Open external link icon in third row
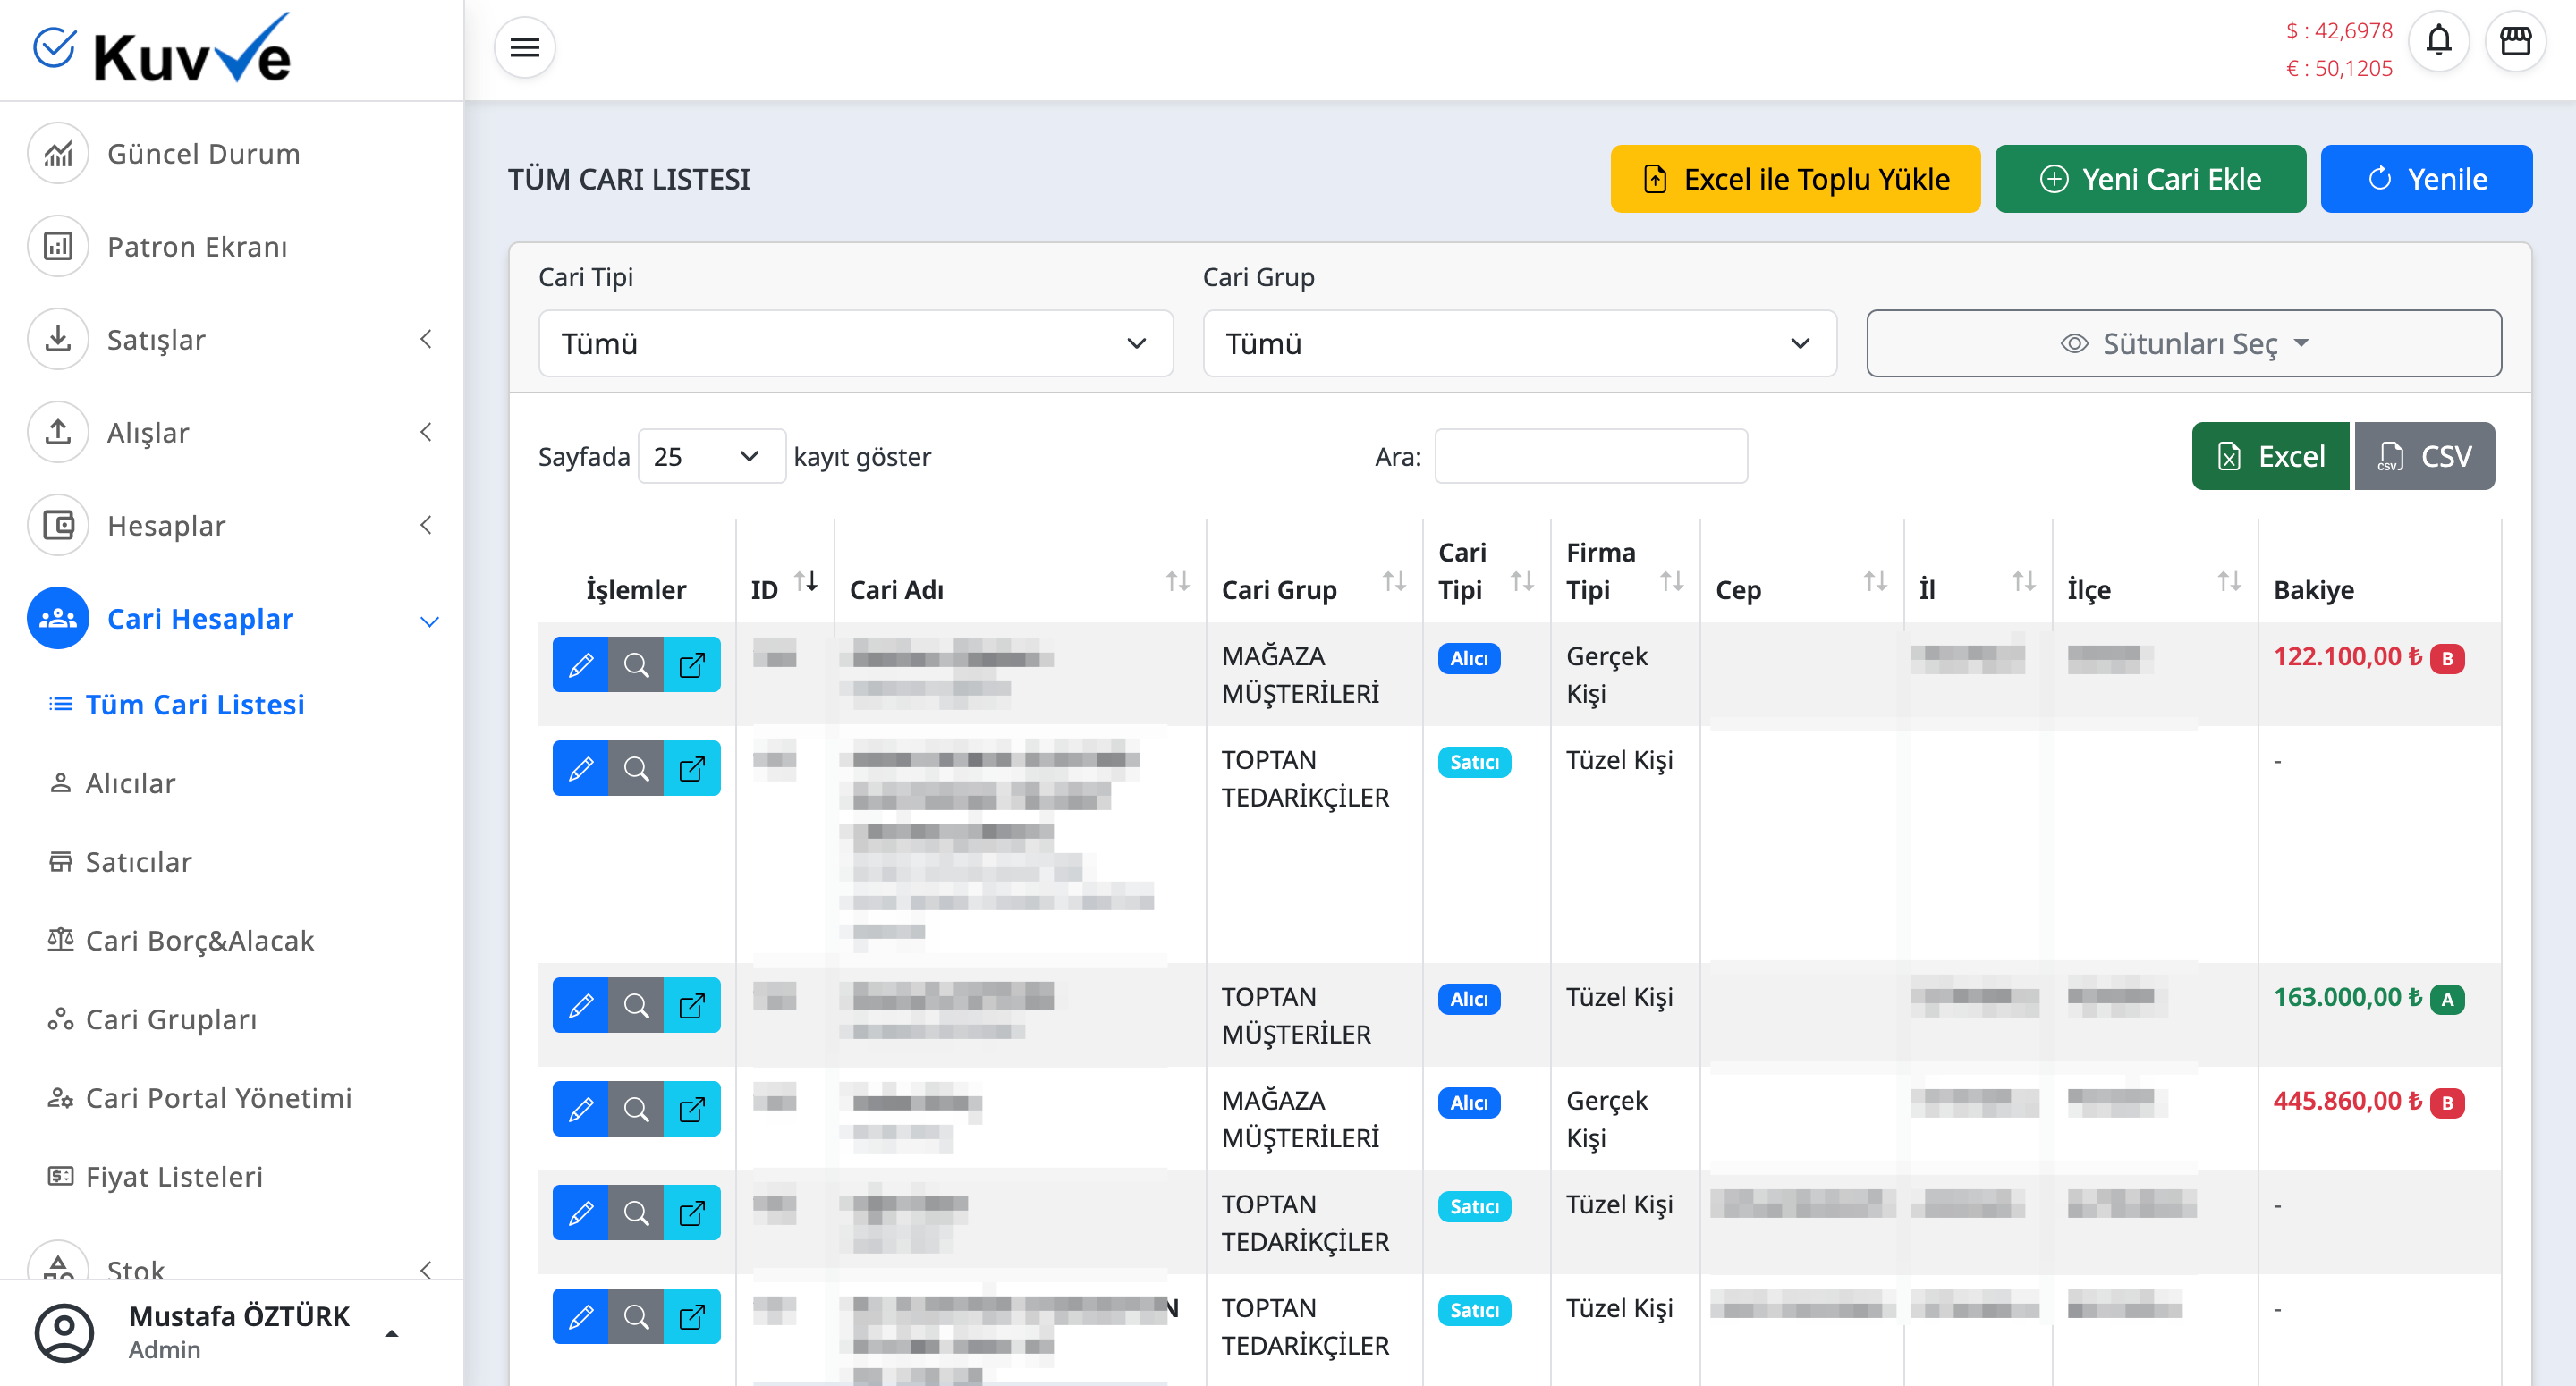 692,1005
